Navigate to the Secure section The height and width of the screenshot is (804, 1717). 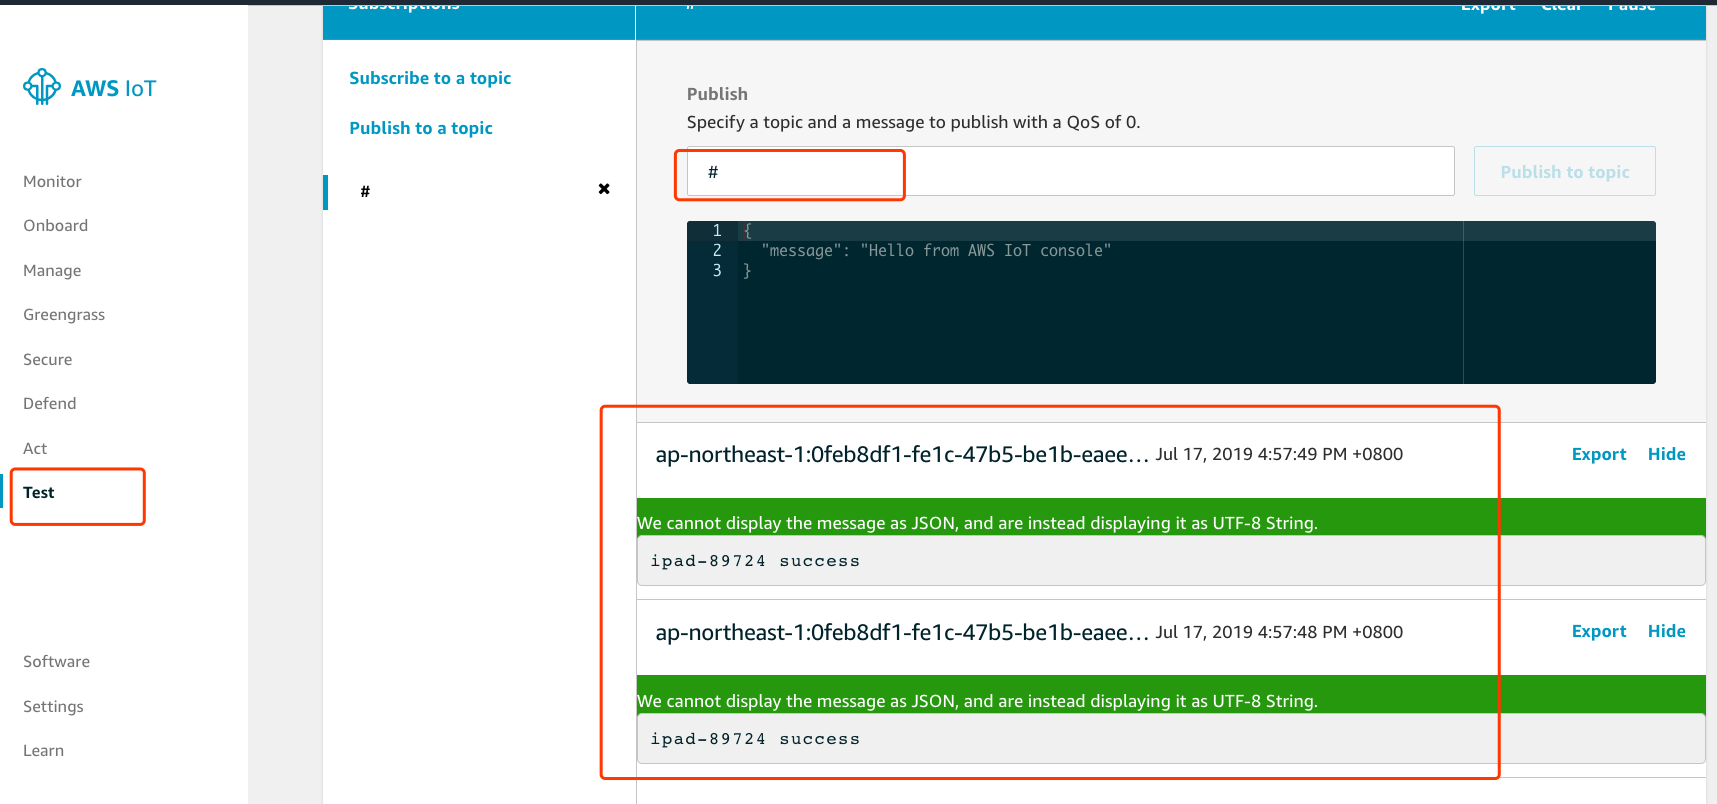(48, 360)
